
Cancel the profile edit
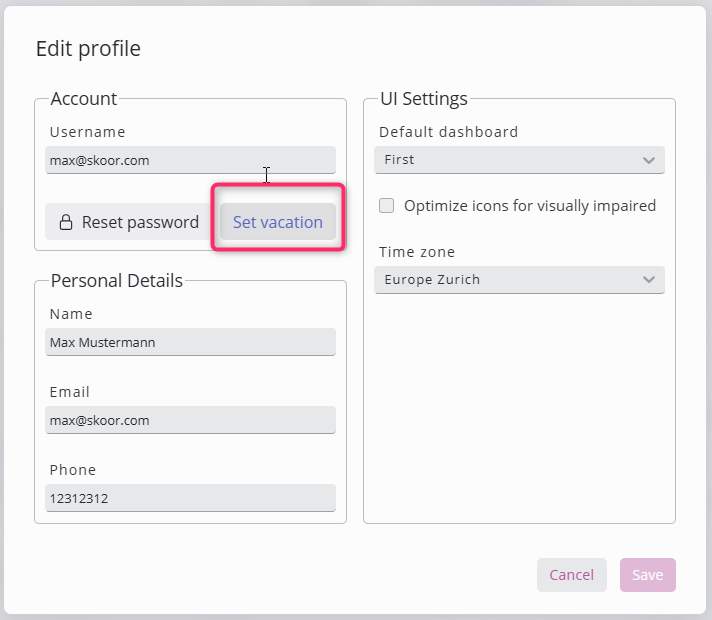tap(571, 575)
